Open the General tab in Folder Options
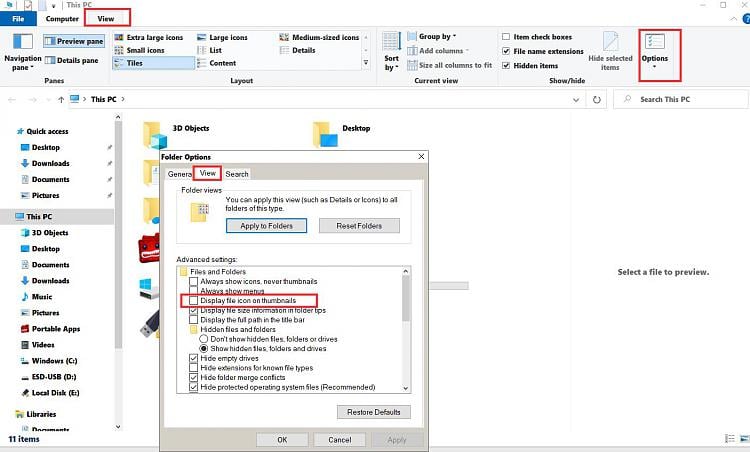This screenshot has height=452, width=750. pos(179,174)
